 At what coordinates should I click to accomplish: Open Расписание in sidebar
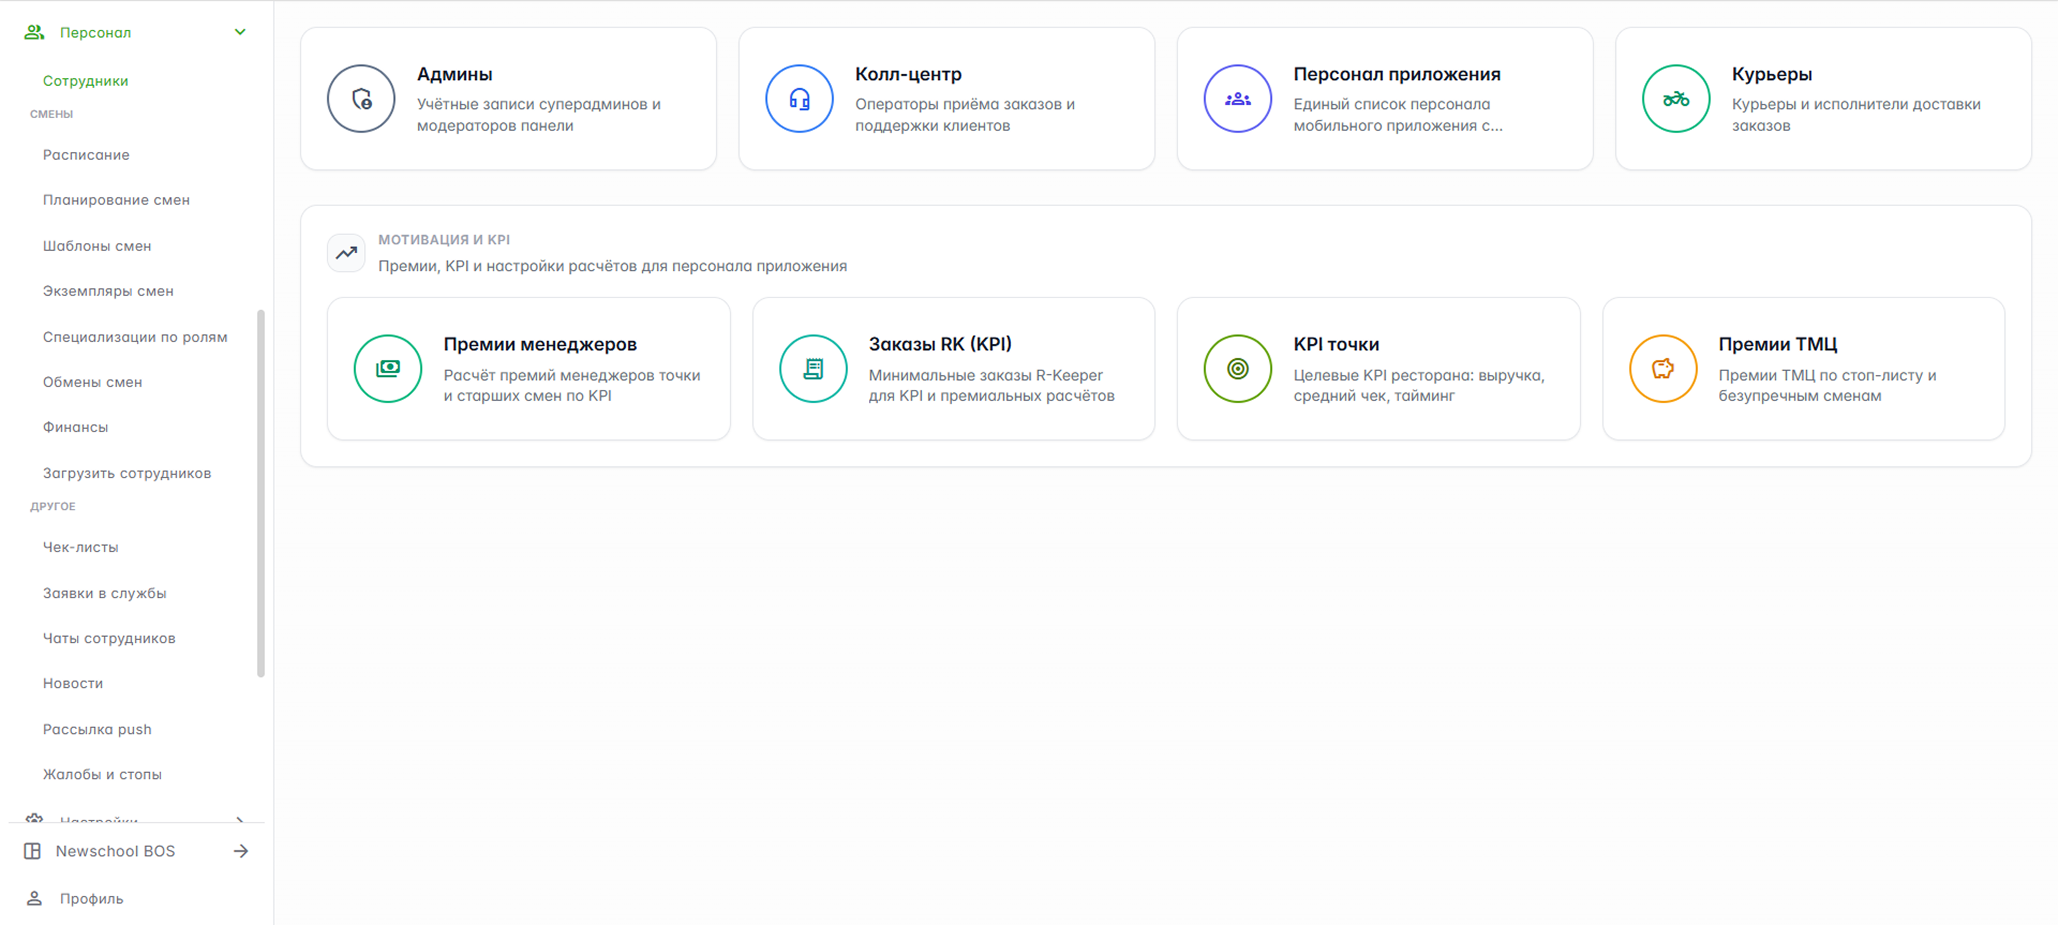[x=86, y=155]
